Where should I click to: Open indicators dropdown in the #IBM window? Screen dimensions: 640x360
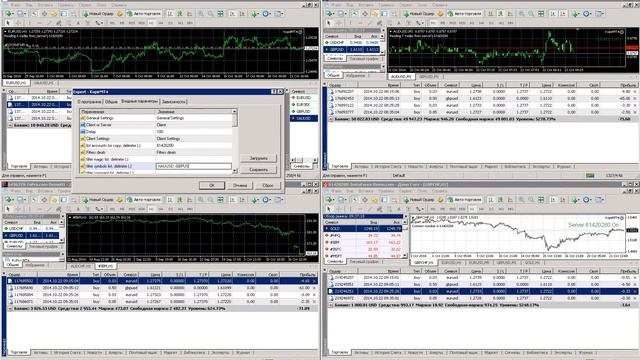click(x=255, y=200)
